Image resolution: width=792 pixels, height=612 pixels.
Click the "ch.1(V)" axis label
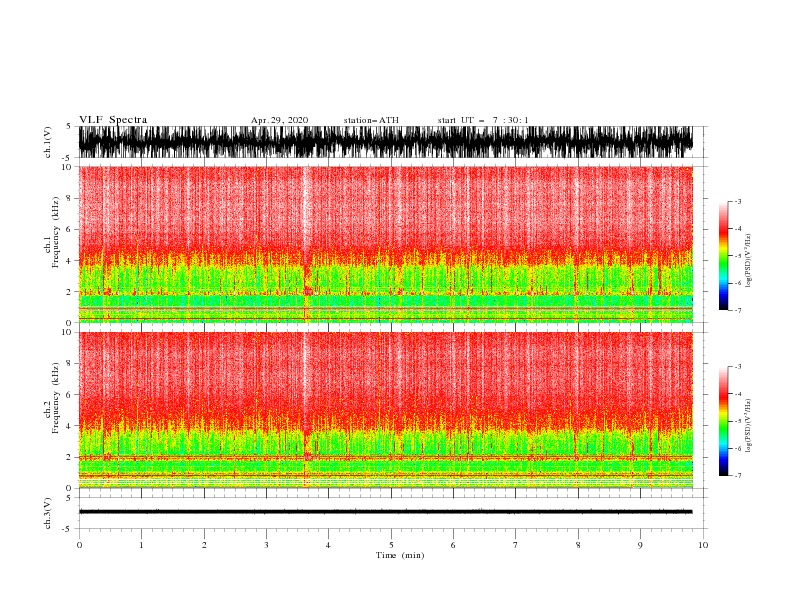(48, 142)
